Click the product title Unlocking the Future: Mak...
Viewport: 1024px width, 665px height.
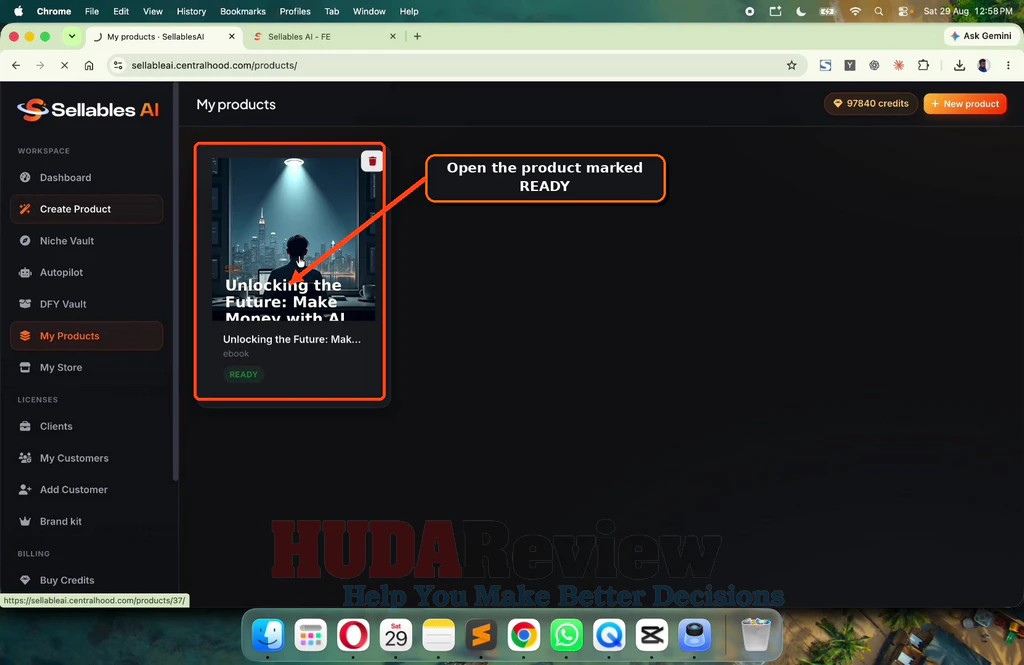tap(291, 340)
